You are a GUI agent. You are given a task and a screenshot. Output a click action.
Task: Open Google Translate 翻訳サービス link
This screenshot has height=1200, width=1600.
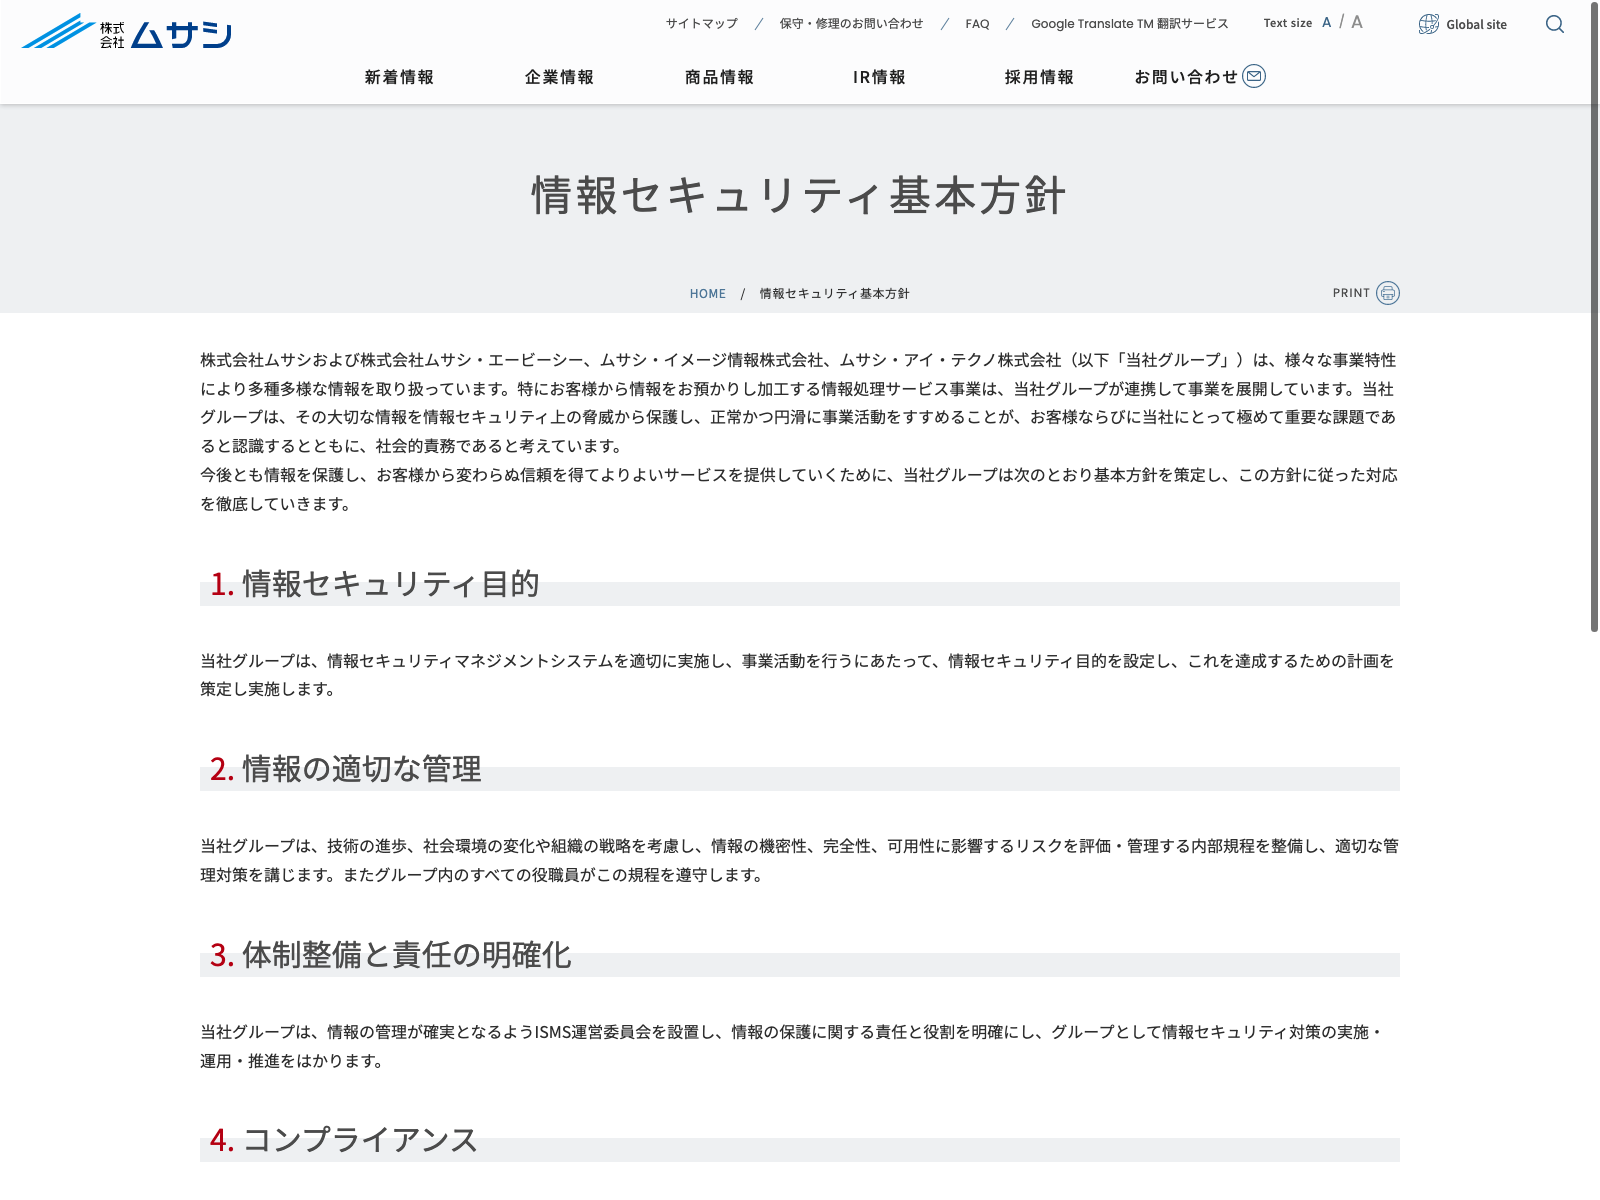tap(1129, 24)
